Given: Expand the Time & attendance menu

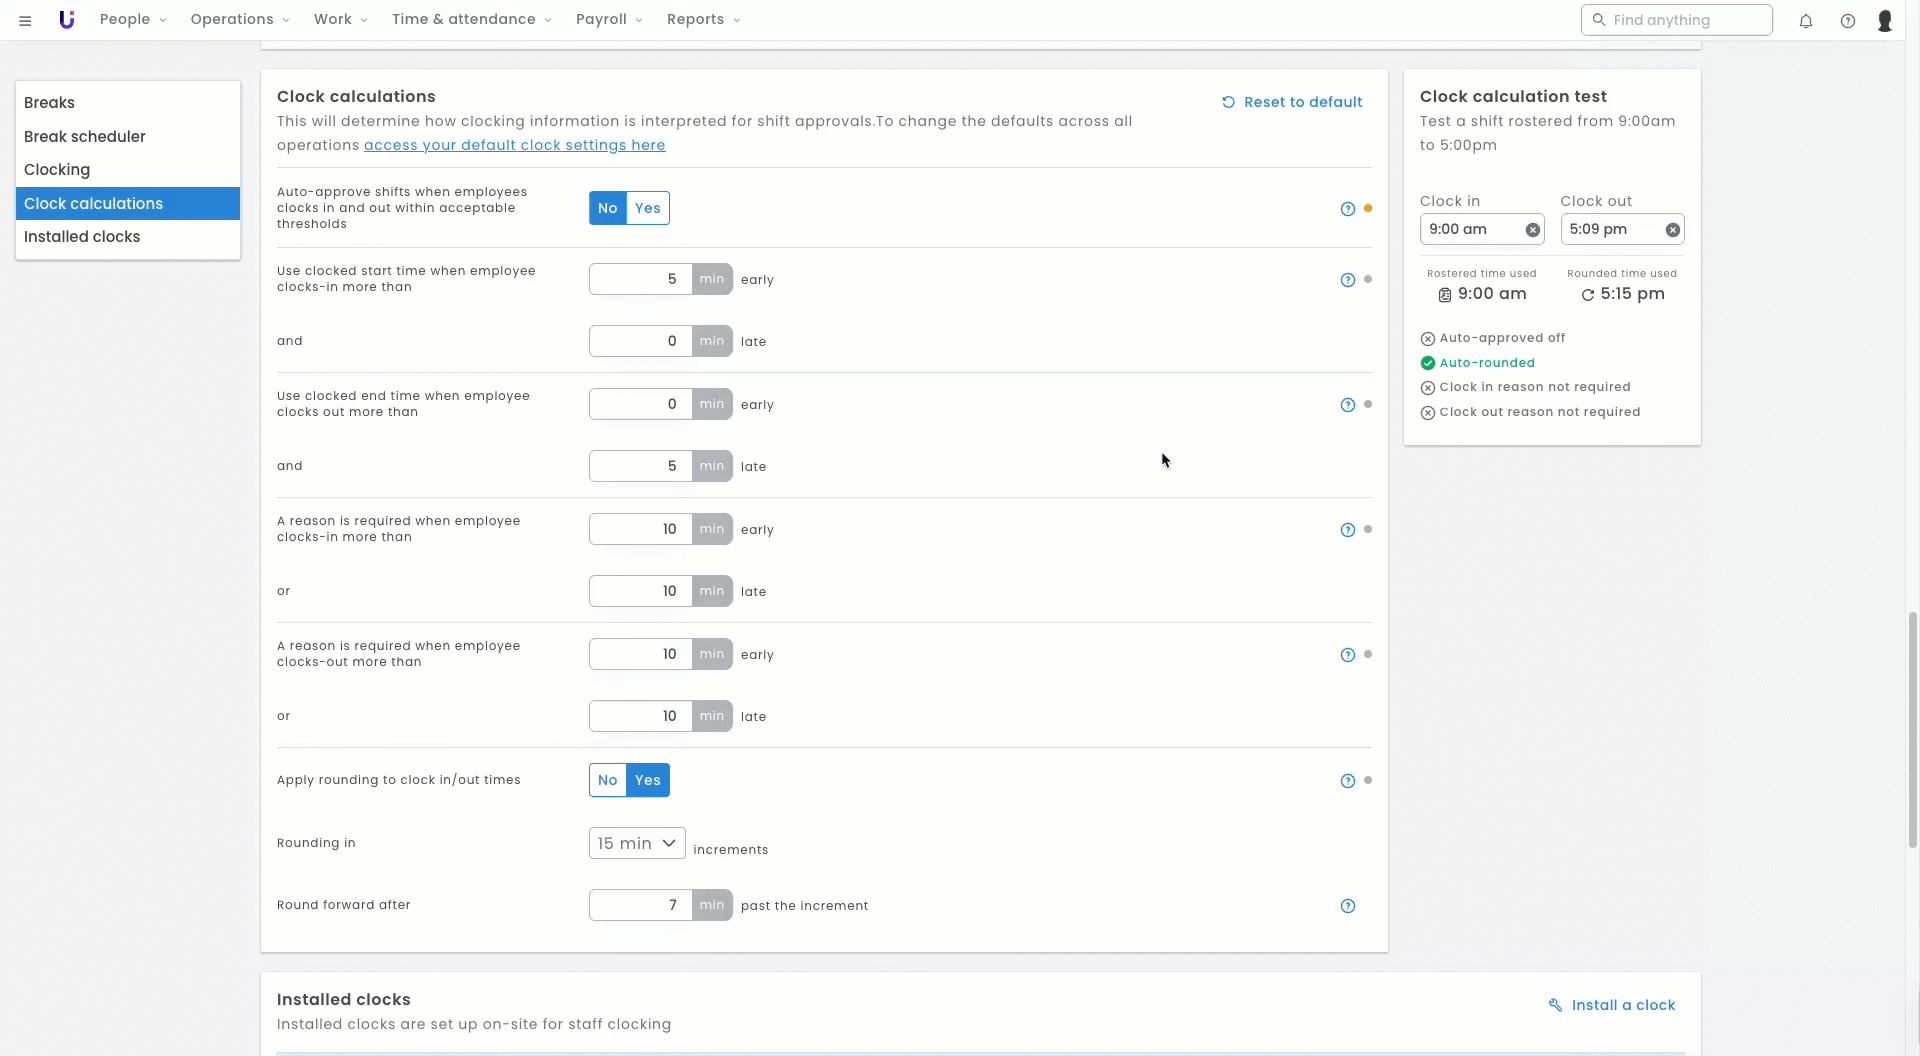Looking at the screenshot, I should click(x=471, y=20).
